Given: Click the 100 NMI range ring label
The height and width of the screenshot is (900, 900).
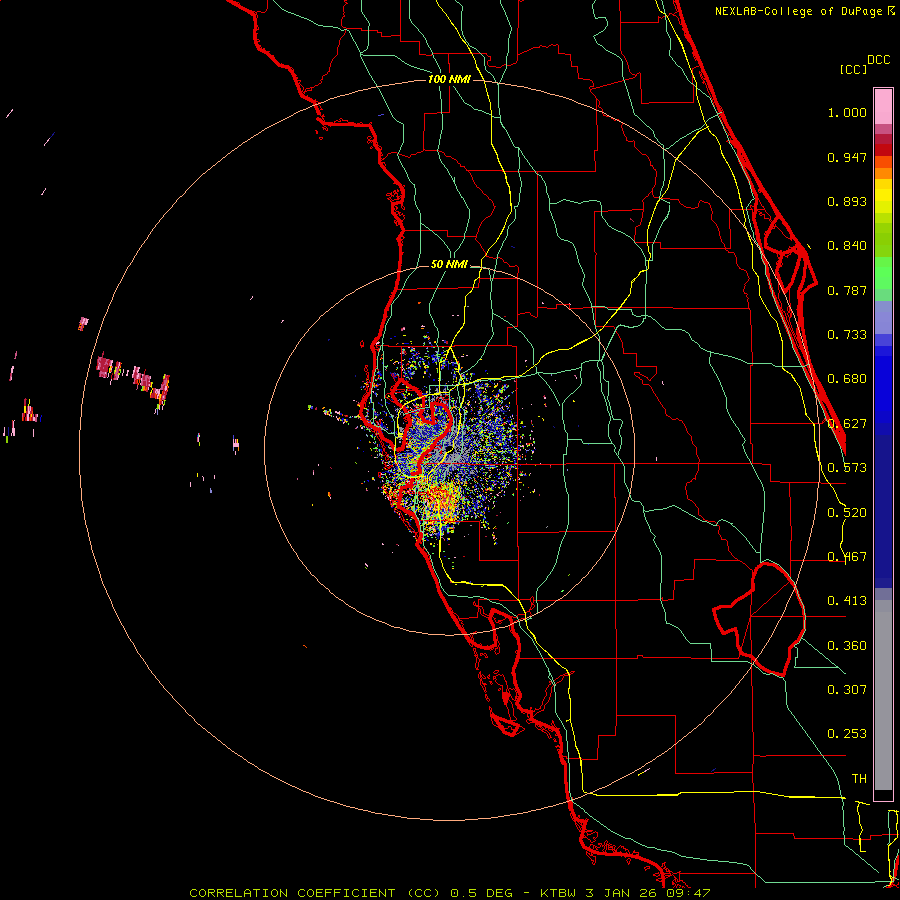Looking at the screenshot, I should click(449, 79).
